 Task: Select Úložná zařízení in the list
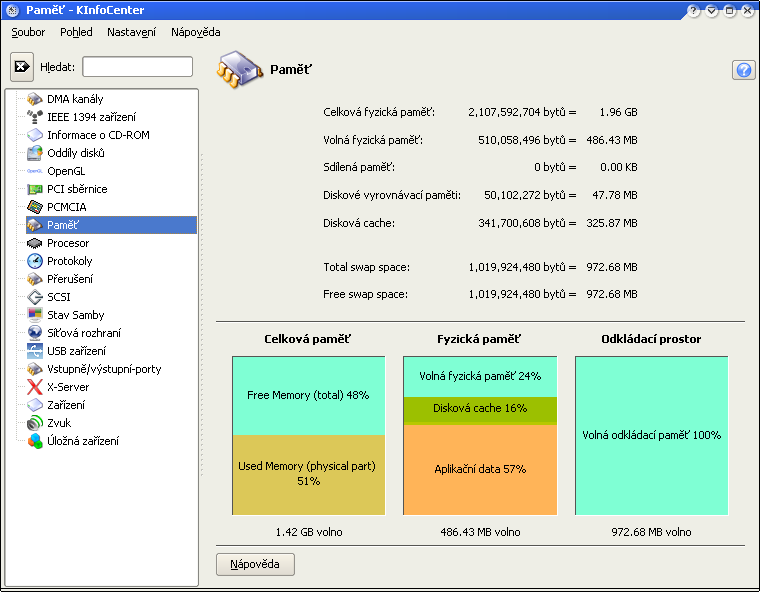click(x=83, y=441)
